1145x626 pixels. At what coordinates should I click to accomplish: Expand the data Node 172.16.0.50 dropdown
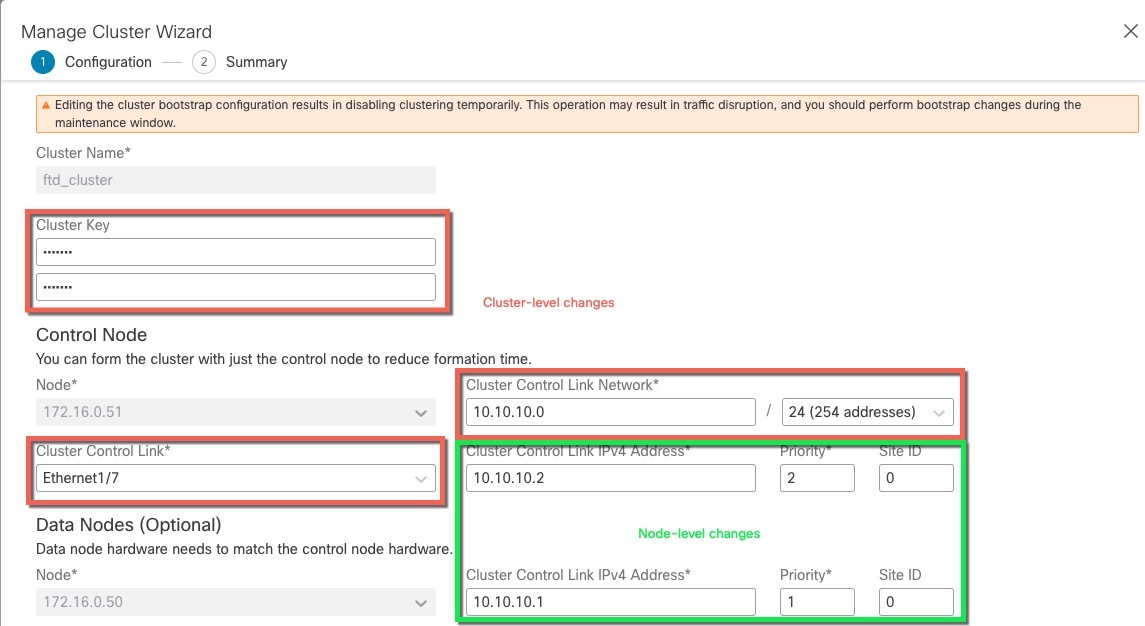[x=236, y=602]
